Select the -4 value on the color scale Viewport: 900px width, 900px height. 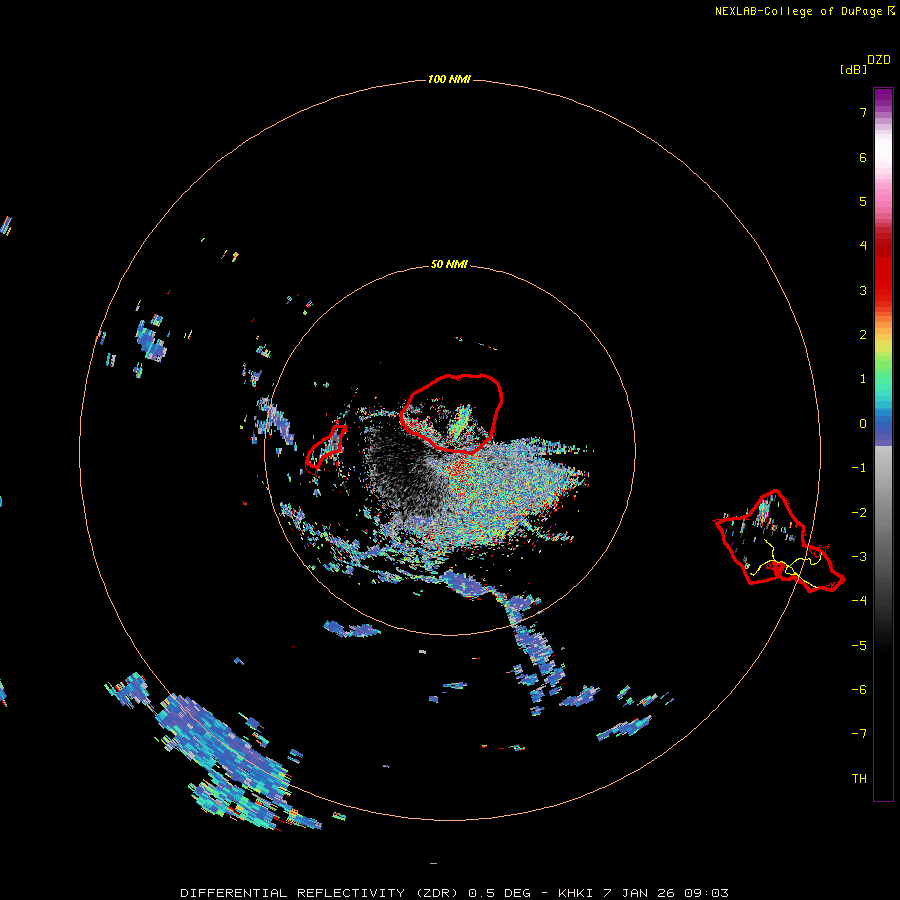tap(859, 601)
